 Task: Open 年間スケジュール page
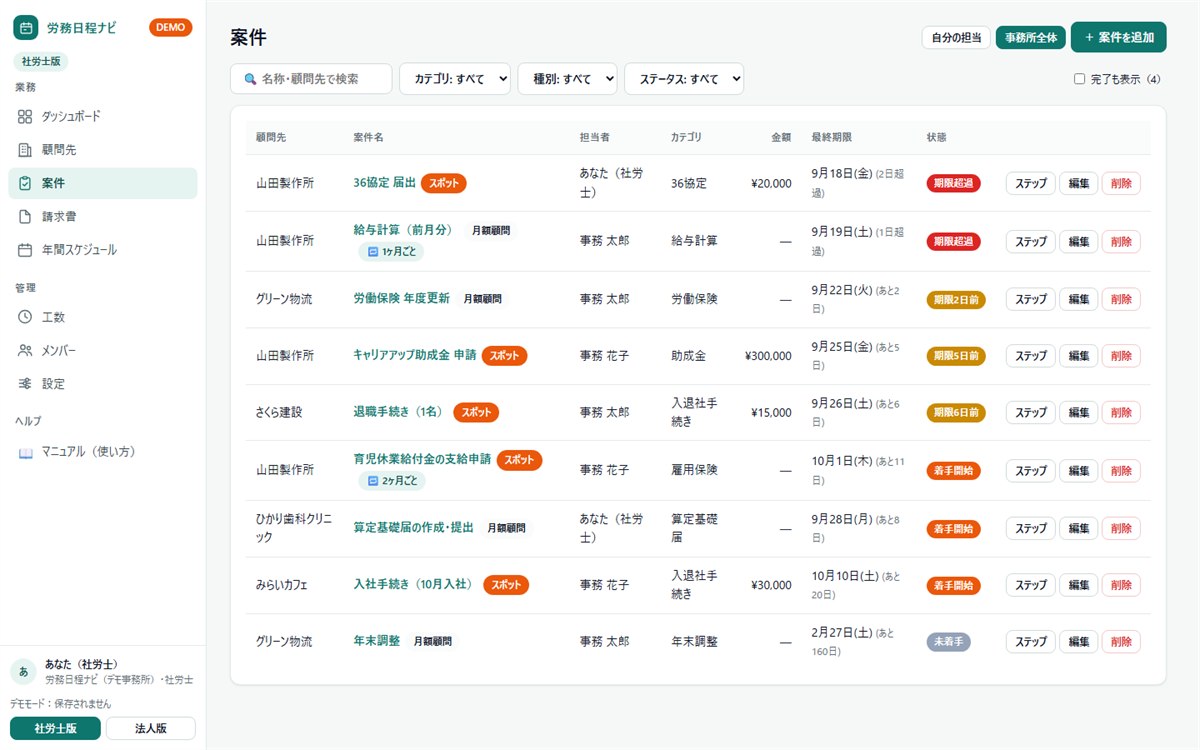point(103,250)
